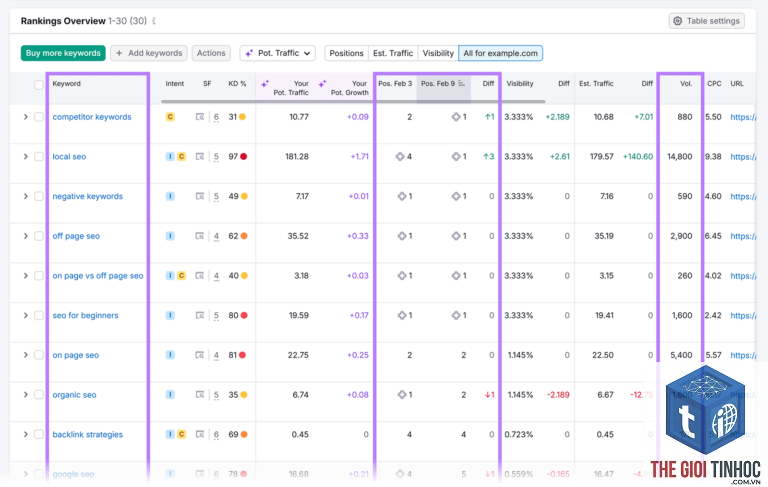Click the SERP features icon for competitor keywords

[x=200, y=117]
